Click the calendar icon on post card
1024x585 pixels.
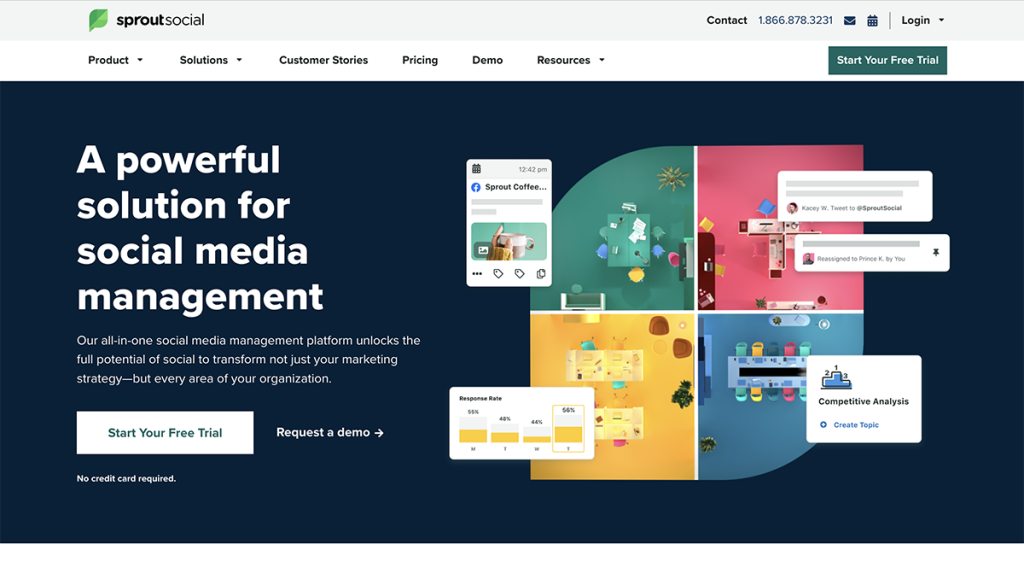pyautogui.click(x=477, y=169)
